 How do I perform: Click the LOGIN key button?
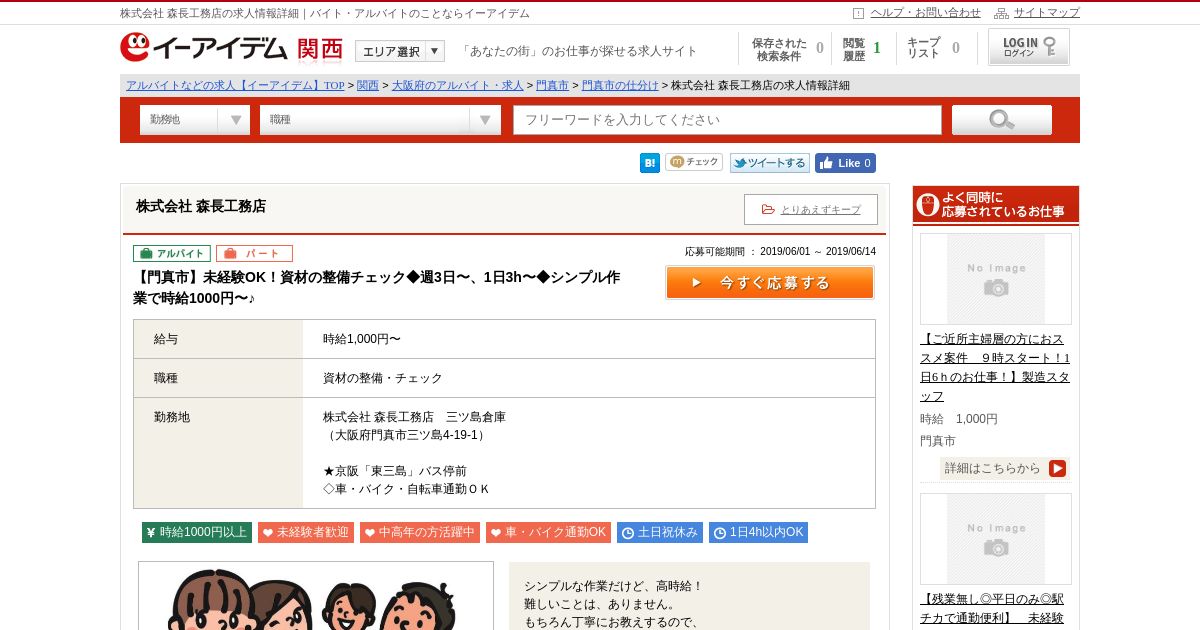(1029, 47)
